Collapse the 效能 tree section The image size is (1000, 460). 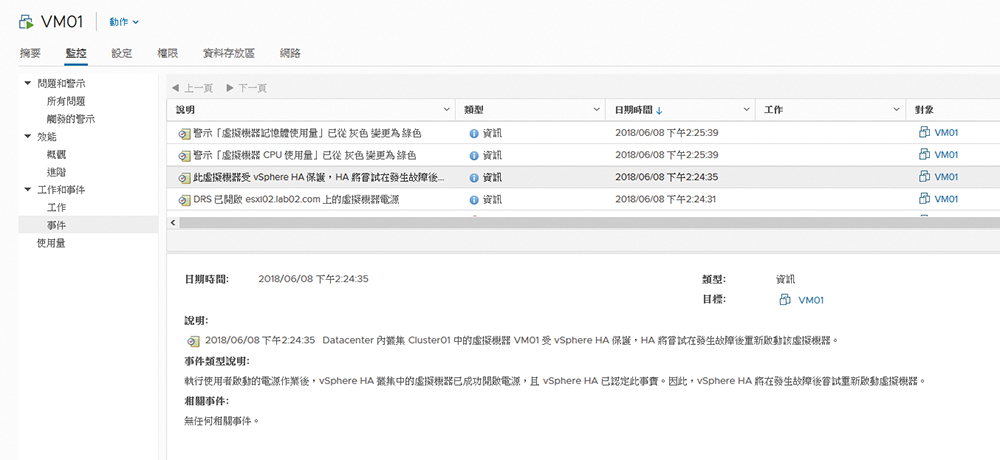(27, 136)
